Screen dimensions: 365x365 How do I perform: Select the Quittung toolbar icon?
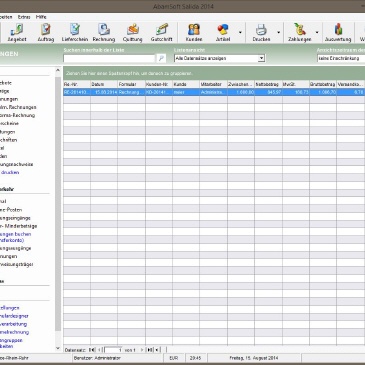click(x=132, y=33)
